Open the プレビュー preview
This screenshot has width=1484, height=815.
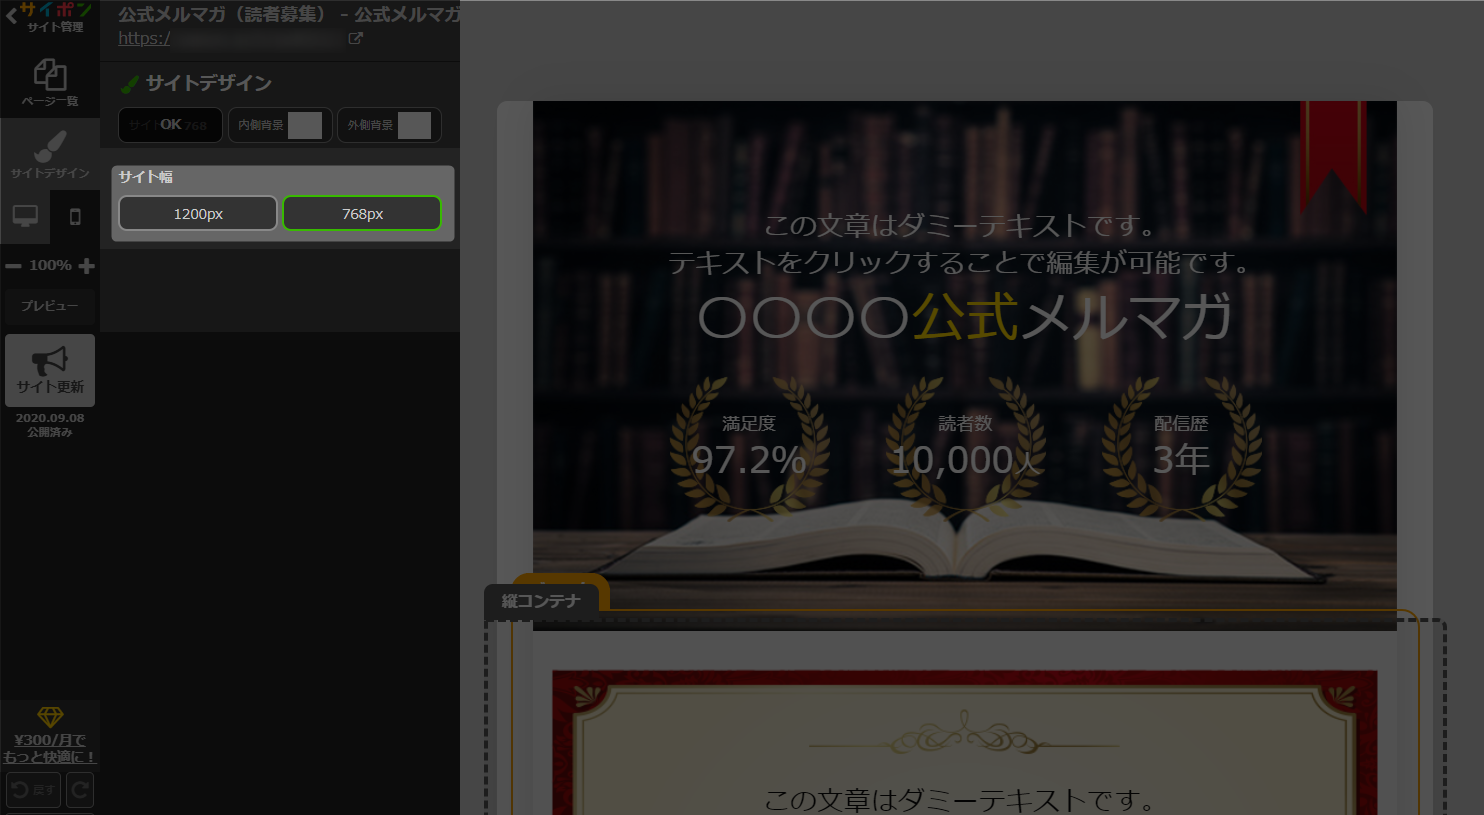[50, 306]
